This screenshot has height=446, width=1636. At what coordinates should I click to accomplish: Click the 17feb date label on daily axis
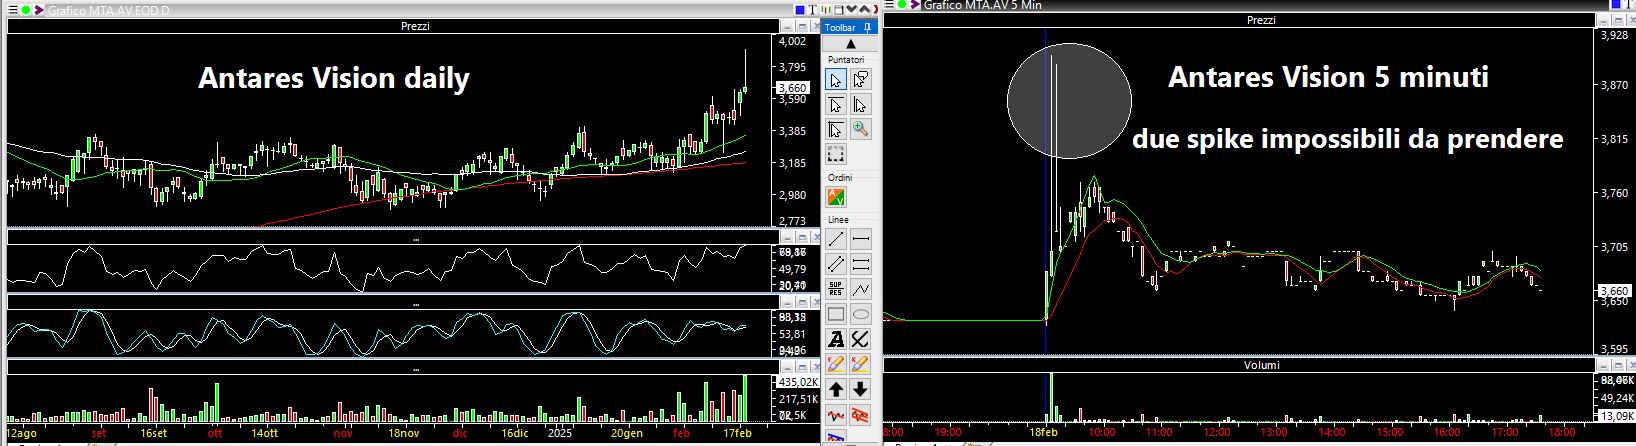coord(737,433)
